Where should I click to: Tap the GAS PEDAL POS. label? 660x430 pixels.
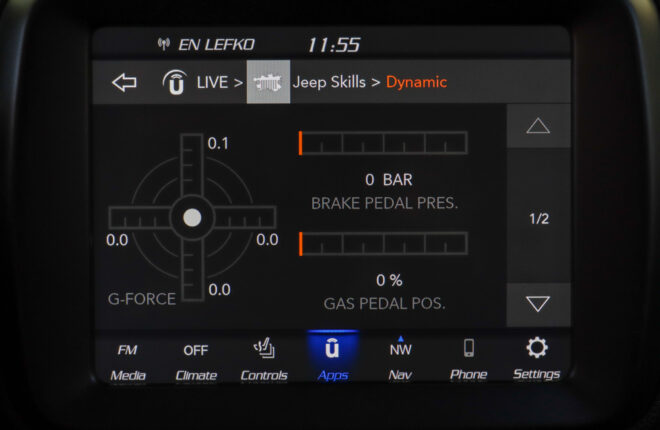[x=384, y=304]
